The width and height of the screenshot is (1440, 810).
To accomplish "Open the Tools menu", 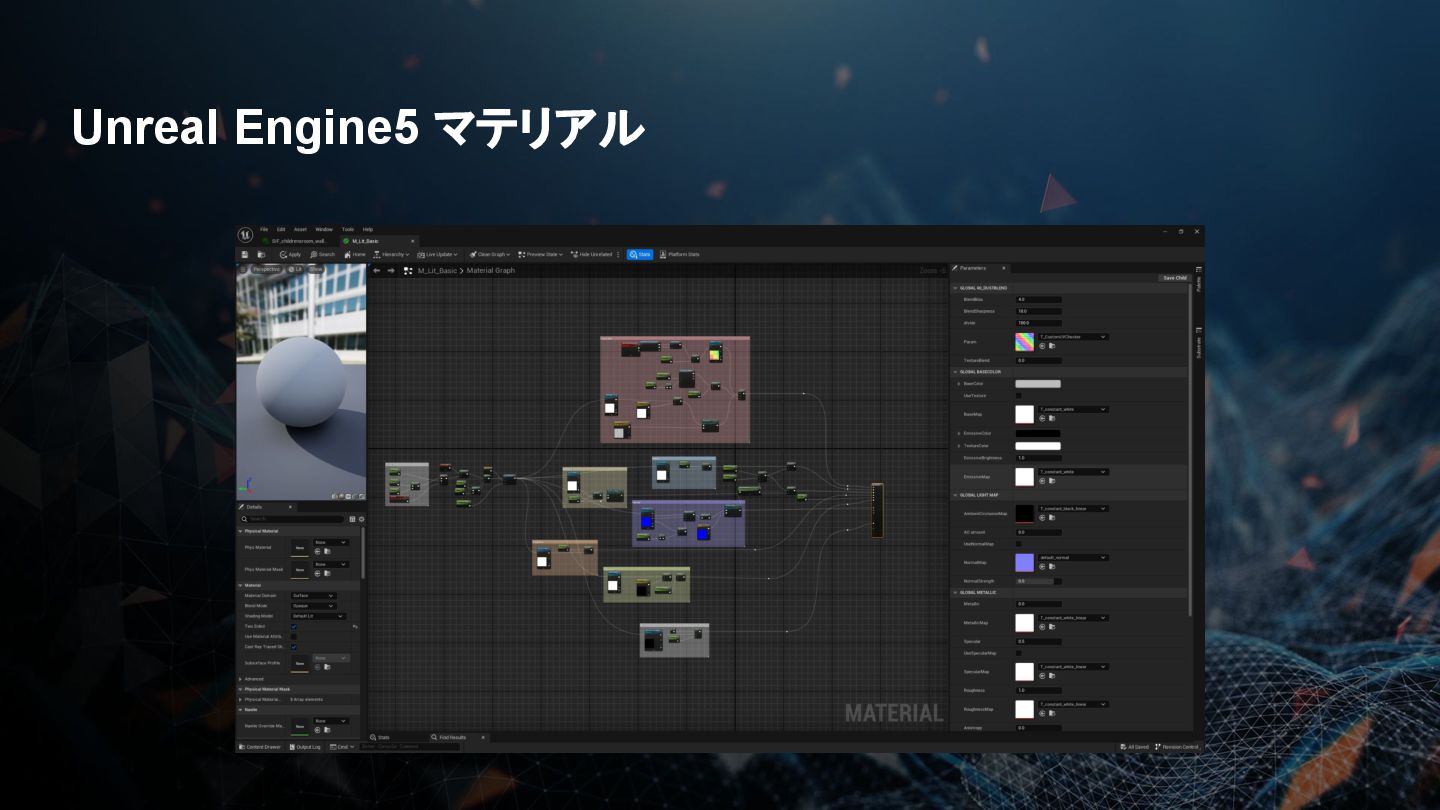I will click(x=348, y=229).
